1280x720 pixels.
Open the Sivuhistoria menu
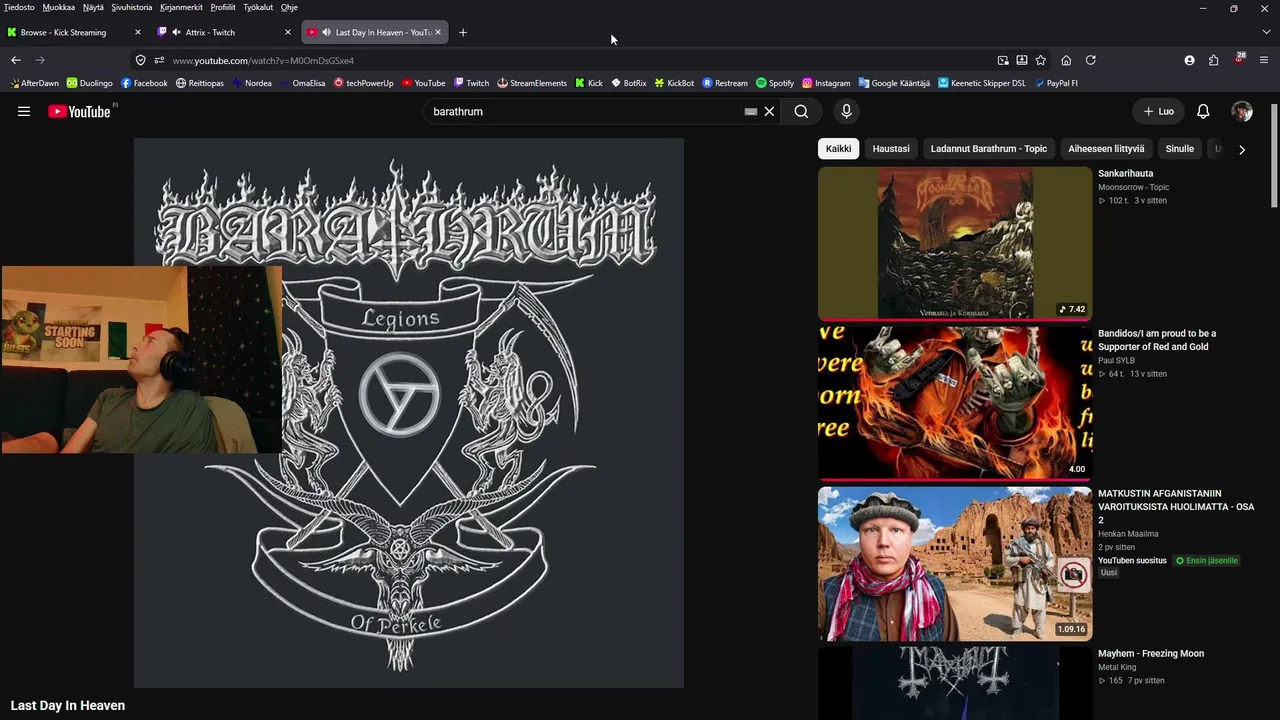pos(133,7)
